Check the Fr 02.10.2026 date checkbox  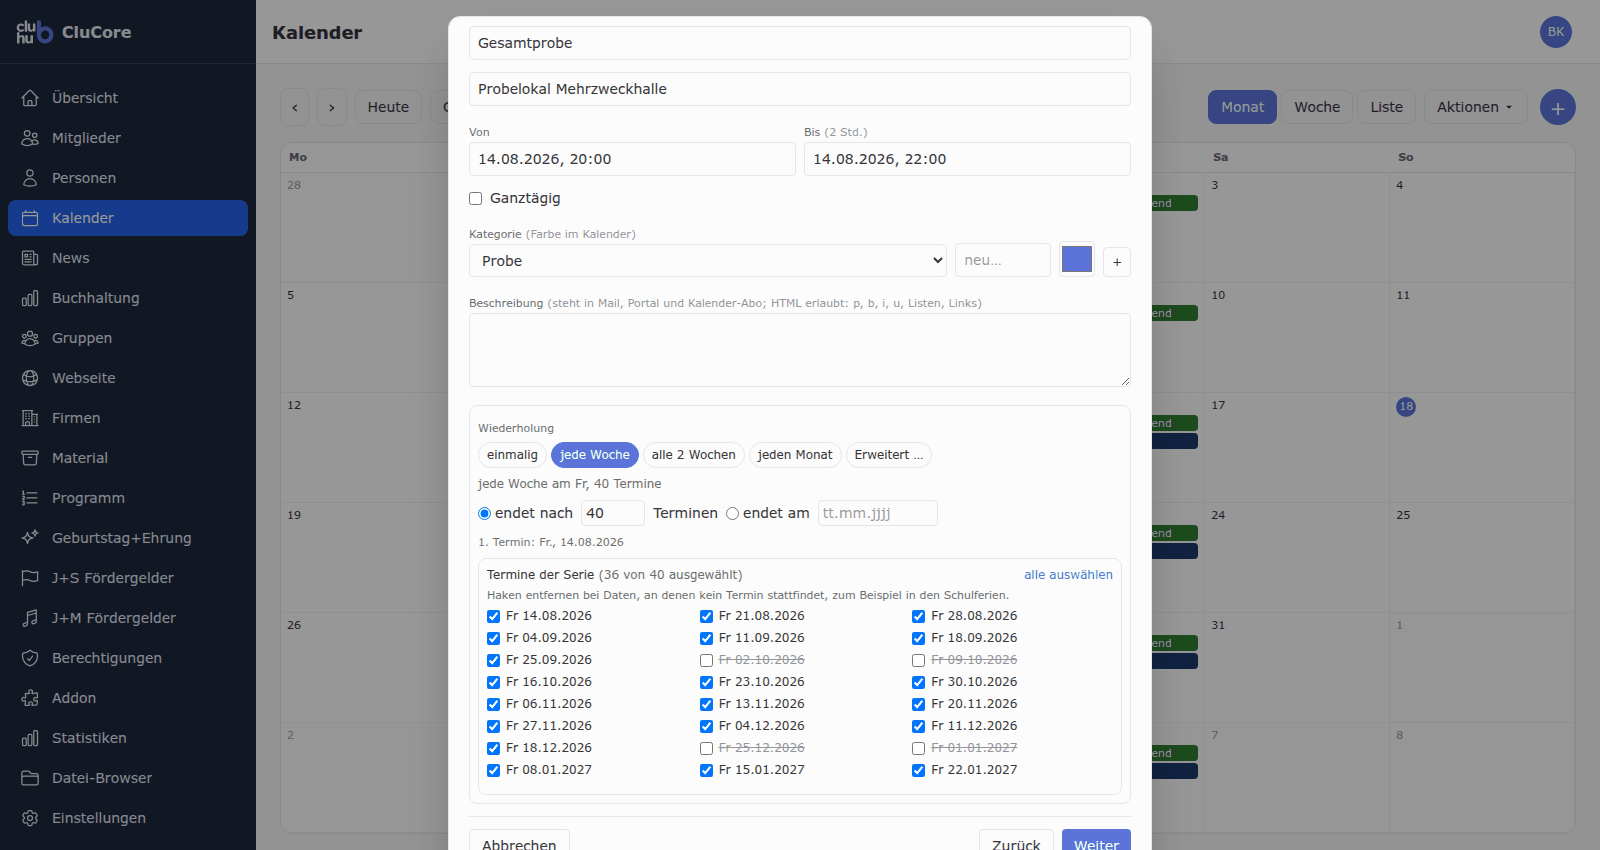(x=706, y=661)
